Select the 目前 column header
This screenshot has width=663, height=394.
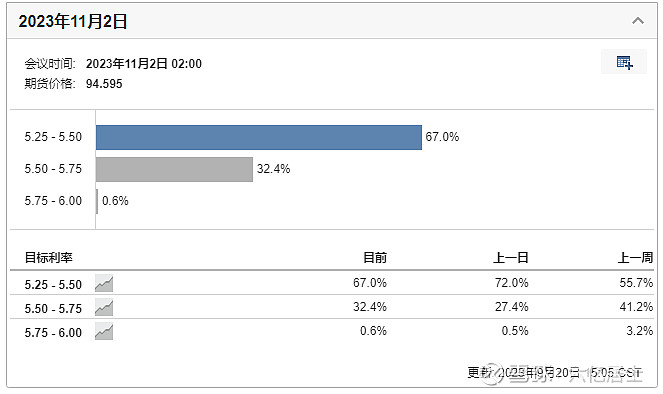(x=375, y=257)
